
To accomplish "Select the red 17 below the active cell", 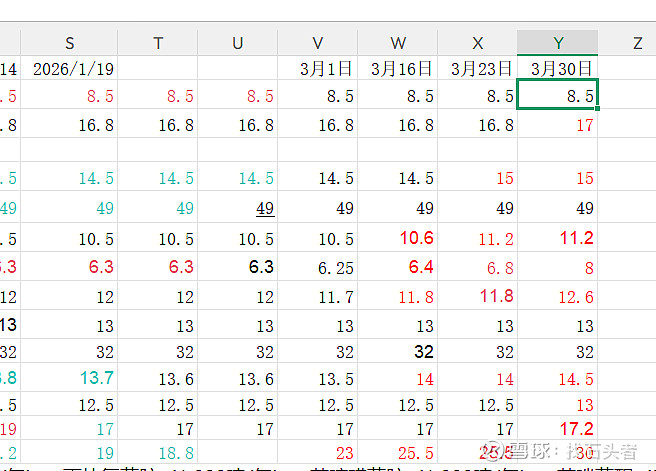I will 557,124.
